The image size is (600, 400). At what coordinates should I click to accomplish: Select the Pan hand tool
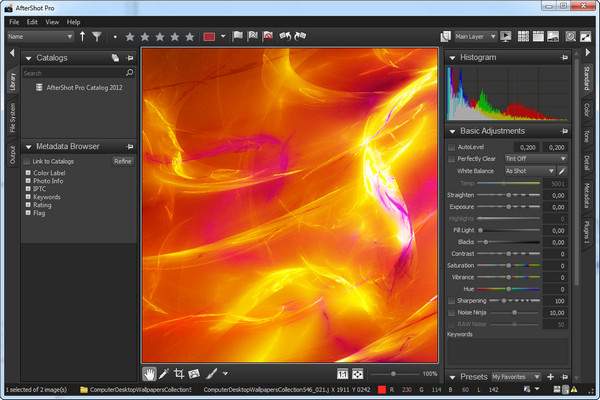tap(149, 374)
